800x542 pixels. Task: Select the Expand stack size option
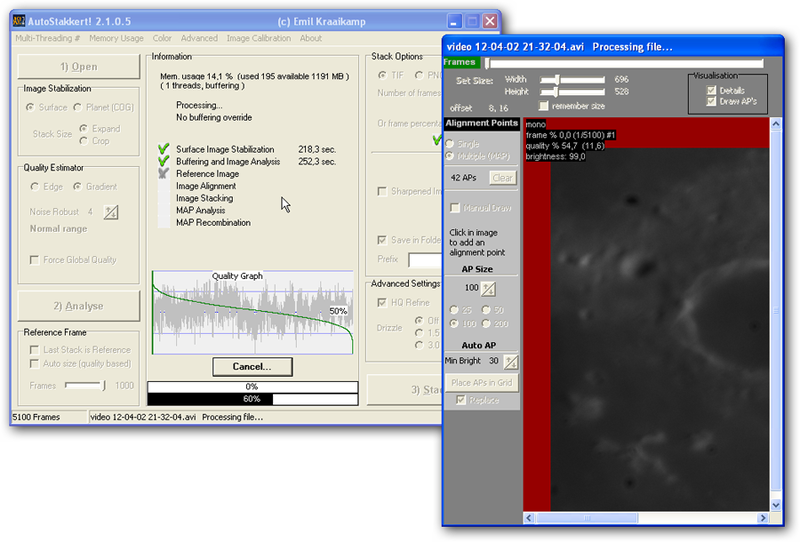tap(84, 128)
